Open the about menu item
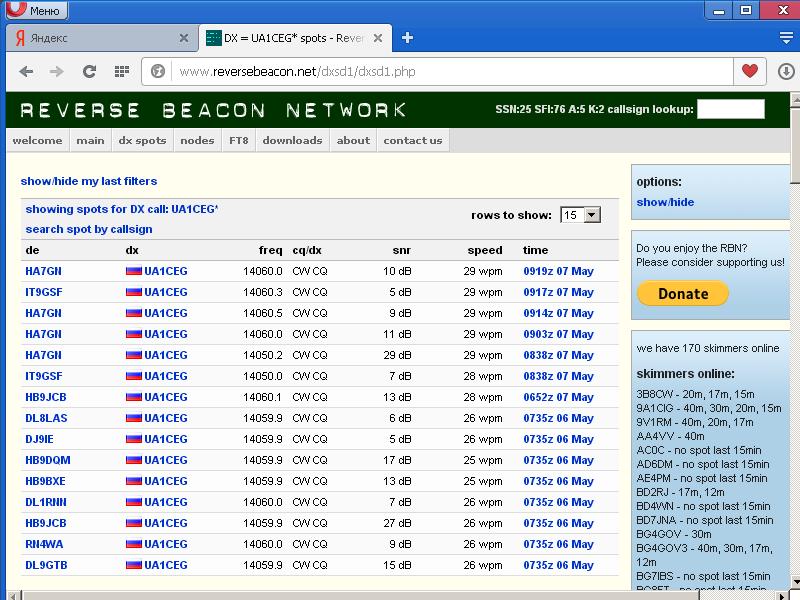This screenshot has height=600, width=800. click(353, 140)
